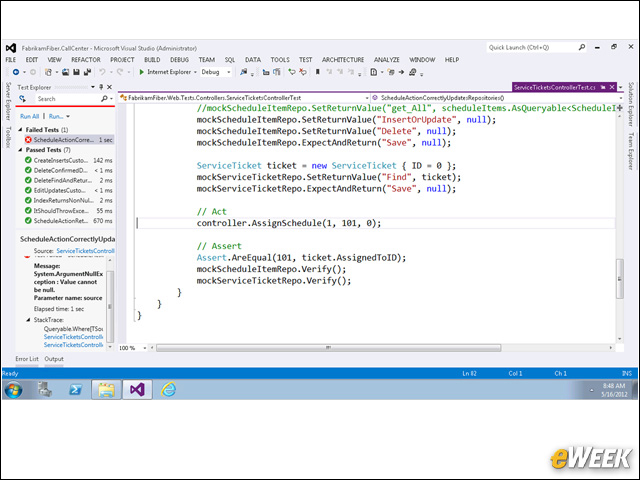The height and width of the screenshot is (480, 640).
Task: Click the last ServiceTicketsControll stack trace link
Action: tap(73, 345)
